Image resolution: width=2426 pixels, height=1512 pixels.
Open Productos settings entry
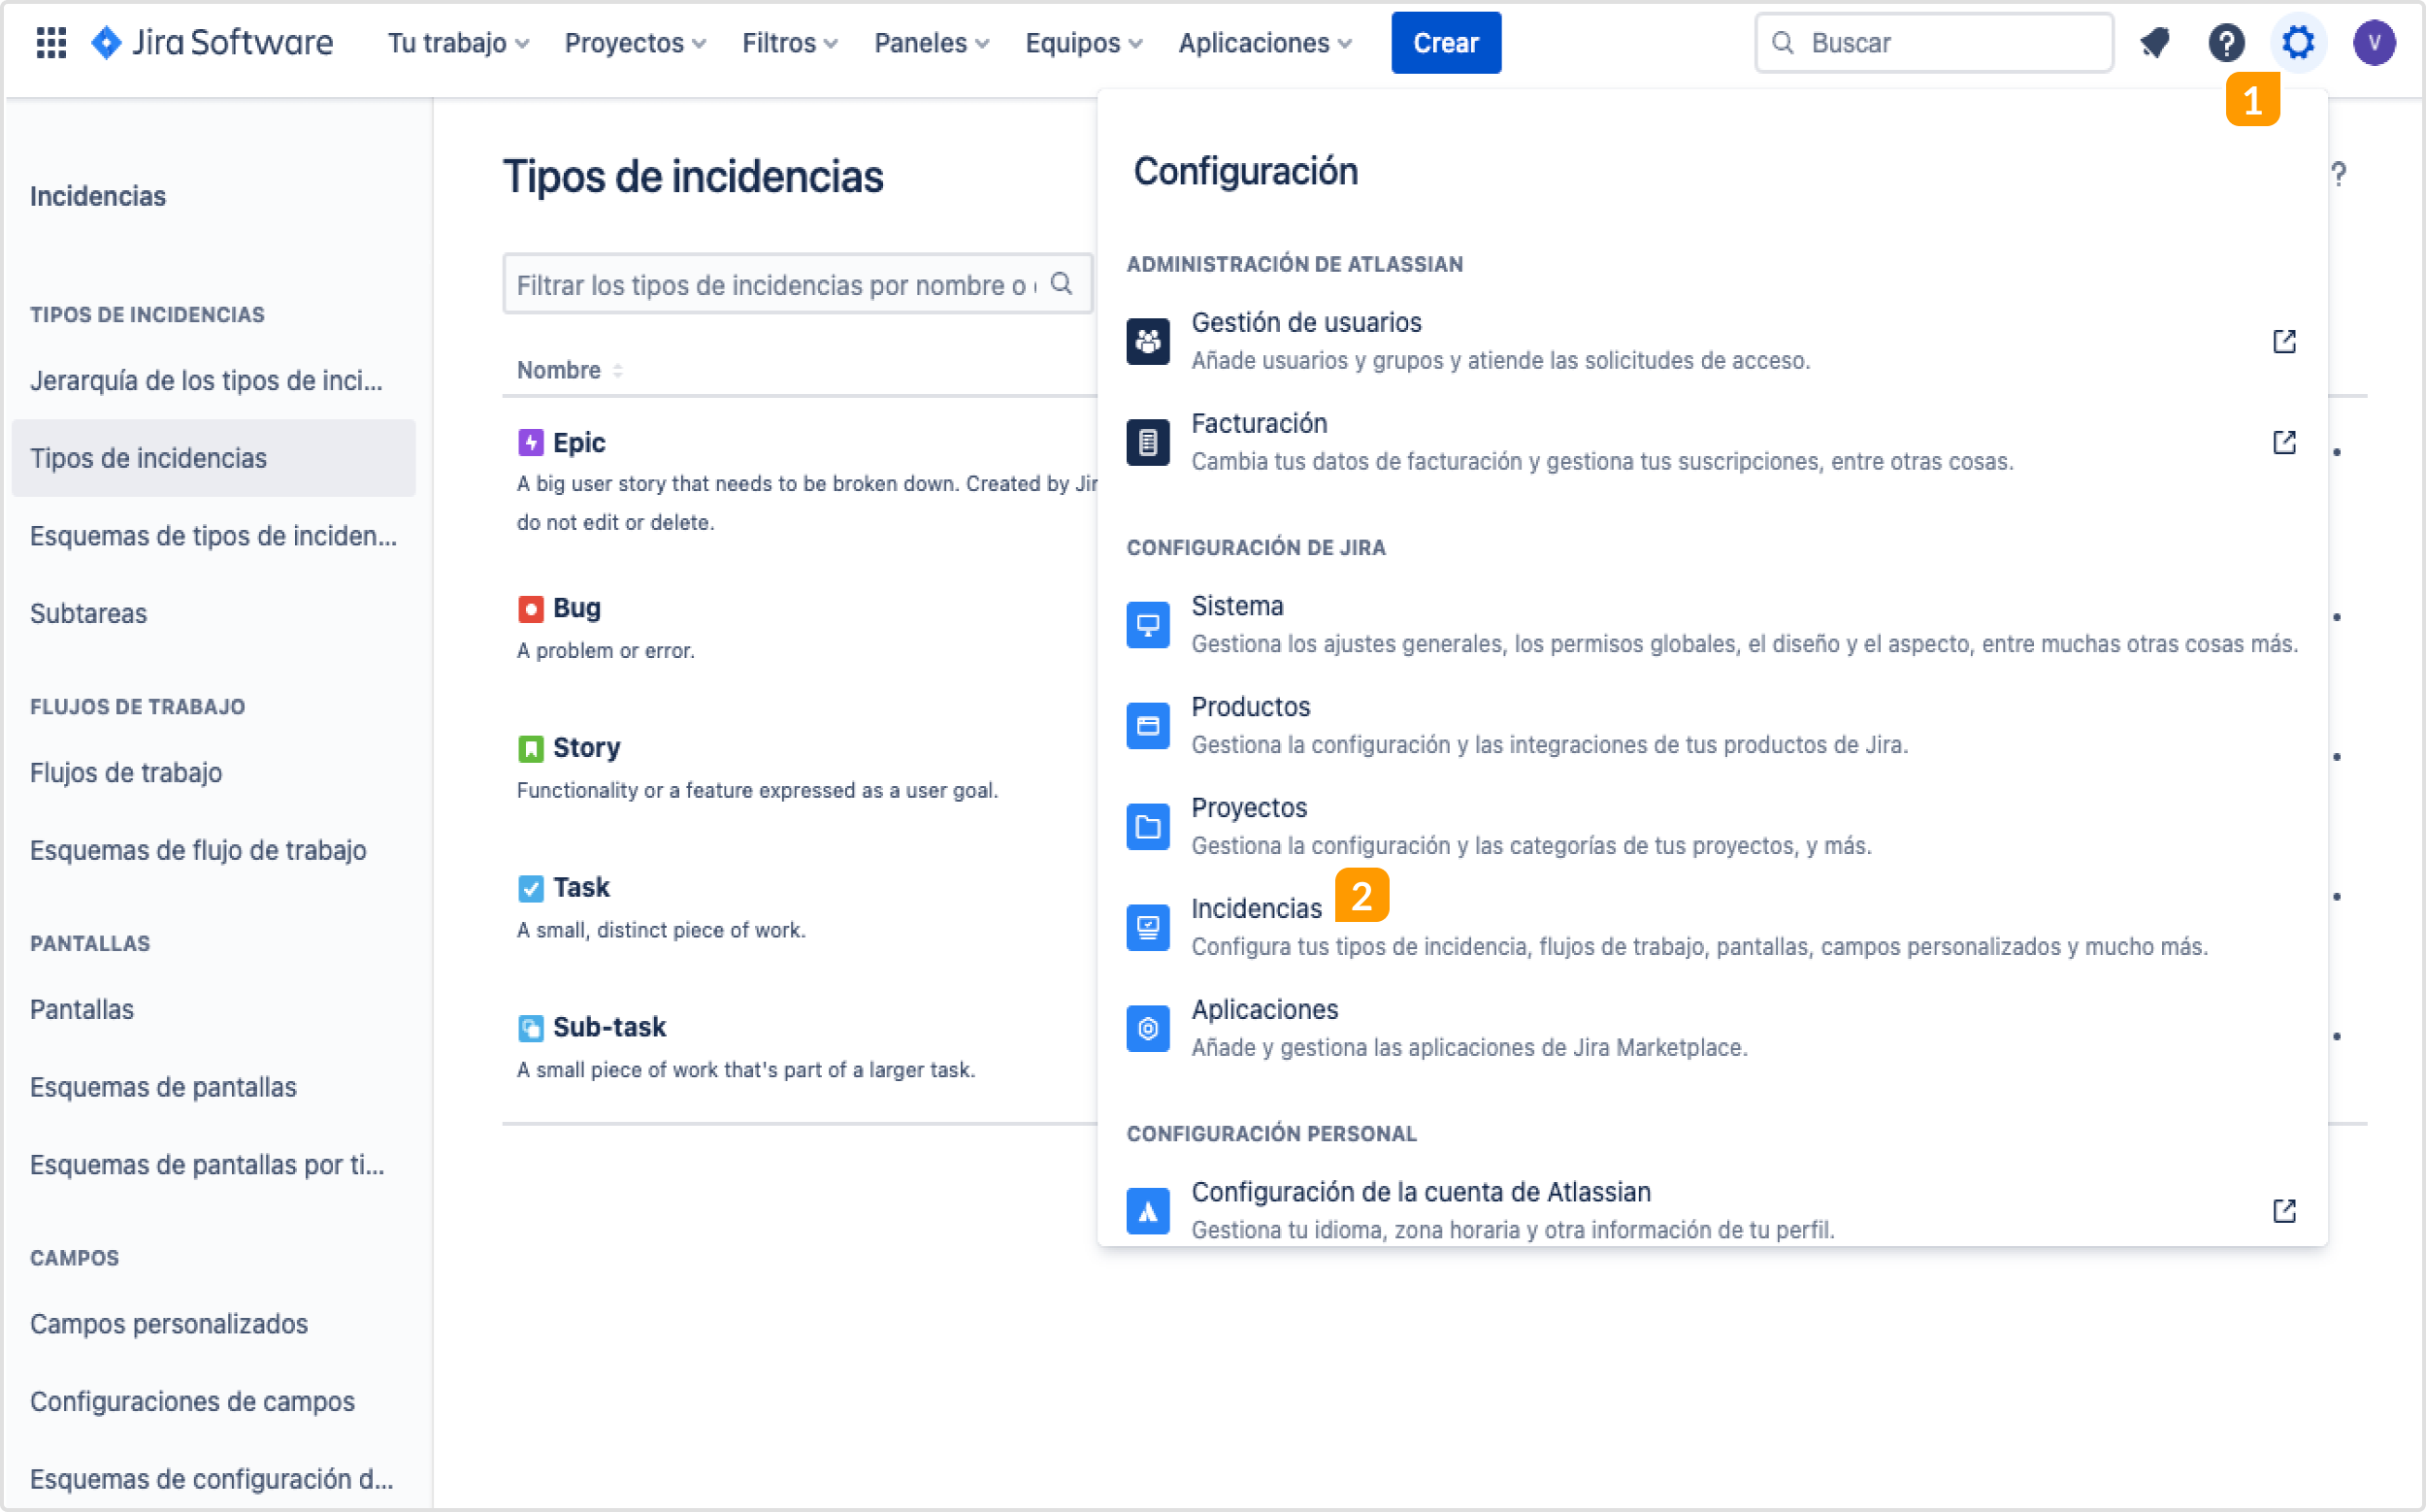coord(1711,726)
